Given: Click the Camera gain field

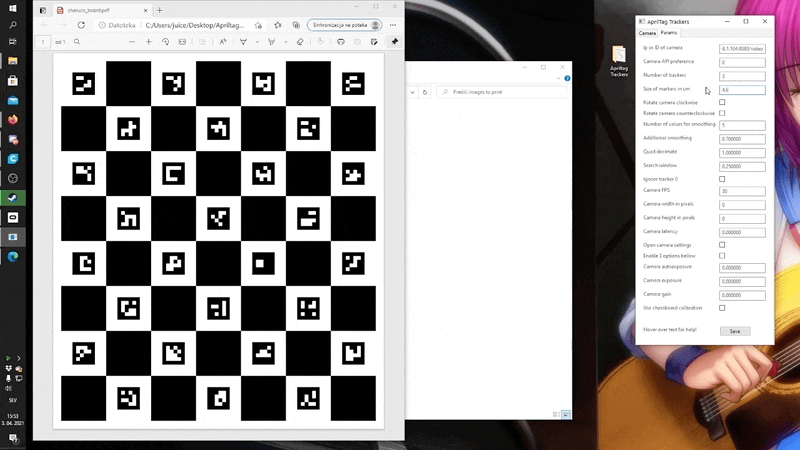Looking at the screenshot, I should click(742, 295).
